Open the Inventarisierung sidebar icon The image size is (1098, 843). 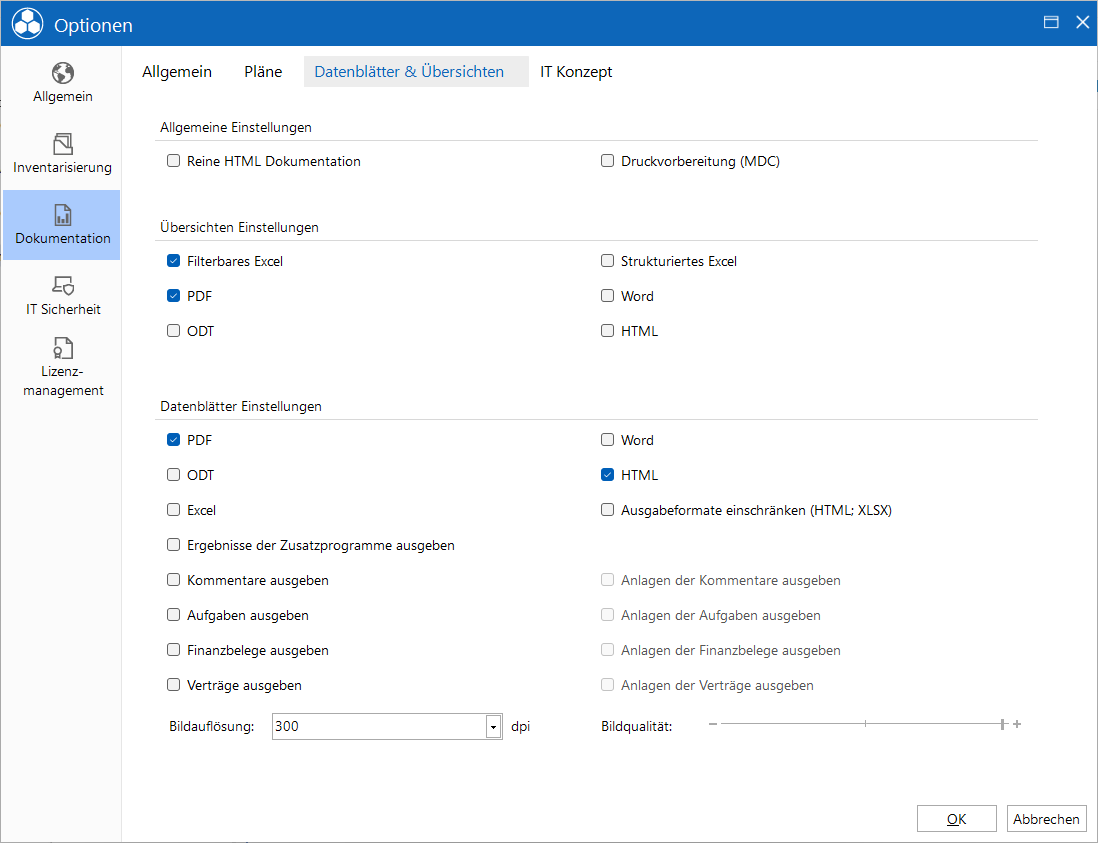tap(62, 144)
